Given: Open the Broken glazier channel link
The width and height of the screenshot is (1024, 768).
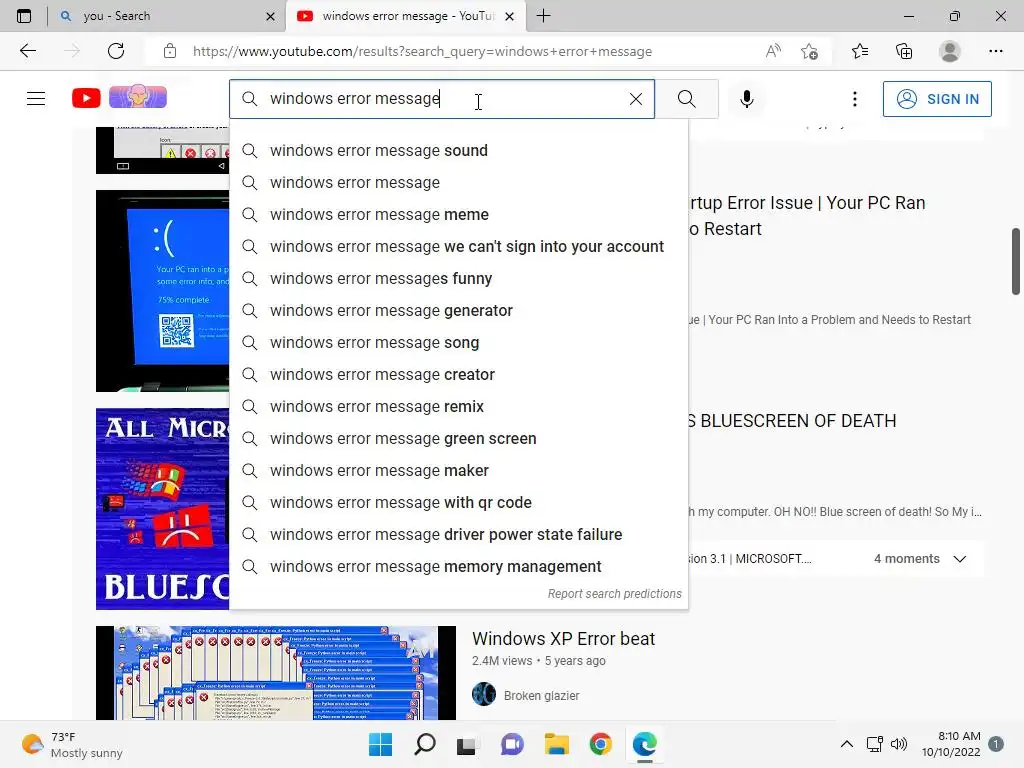Looking at the screenshot, I should pos(541,696).
